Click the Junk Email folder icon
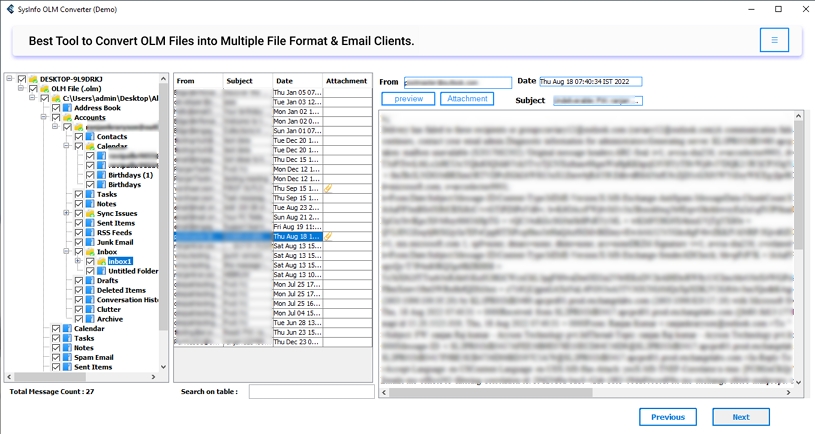The width and height of the screenshot is (815, 434). pos(90,242)
